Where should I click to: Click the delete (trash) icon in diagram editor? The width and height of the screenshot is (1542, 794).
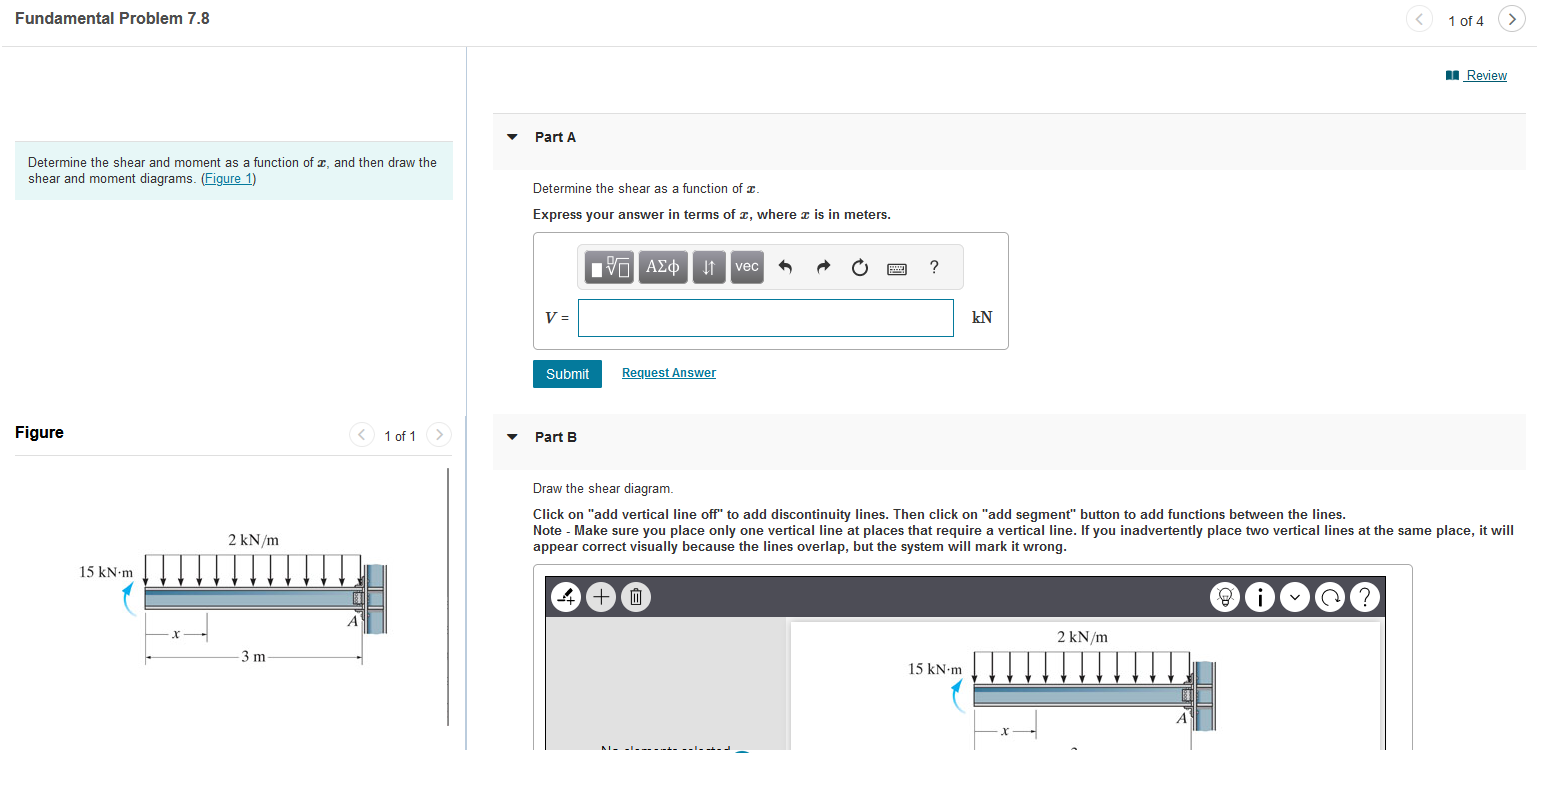[x=635, y=597]
